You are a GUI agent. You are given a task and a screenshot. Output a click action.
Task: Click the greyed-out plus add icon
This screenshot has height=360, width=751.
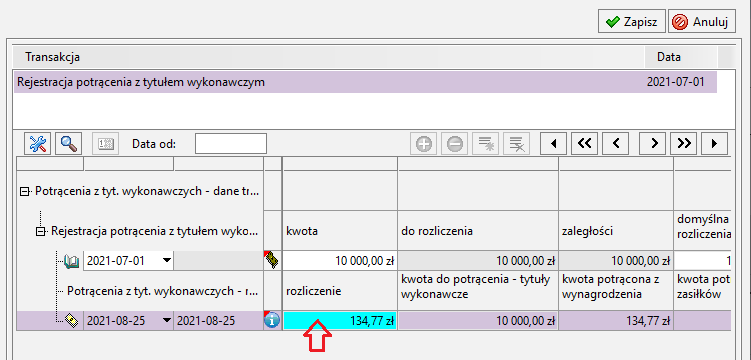coord(423,144)
